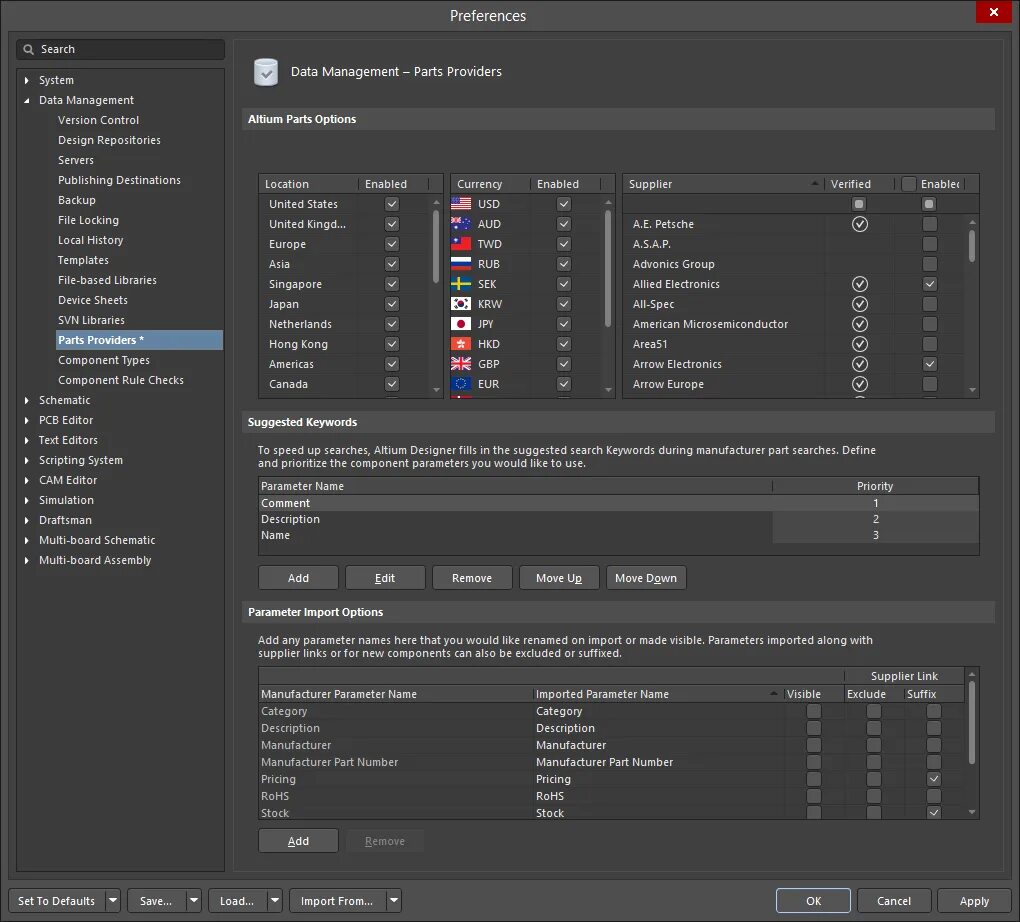This screenshot has width=1020, height=922.
Task: Click the SEK flag icon
Action: tap(461, 284)
